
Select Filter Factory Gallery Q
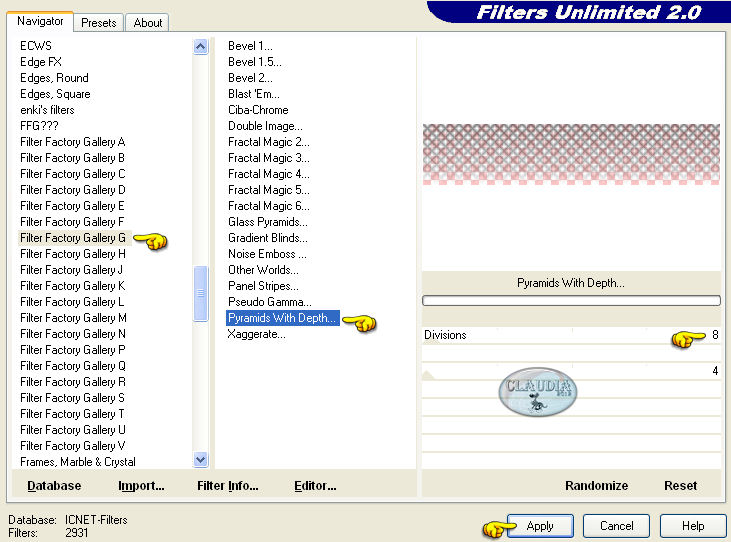tap(73, 366)
